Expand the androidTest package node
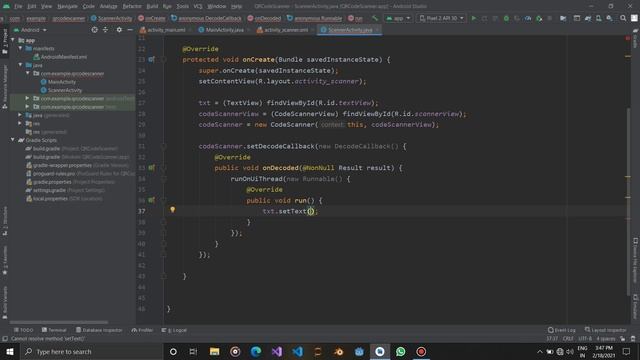Image resolution: width=640 pixels, height=360 pixels. coord(27,98)
